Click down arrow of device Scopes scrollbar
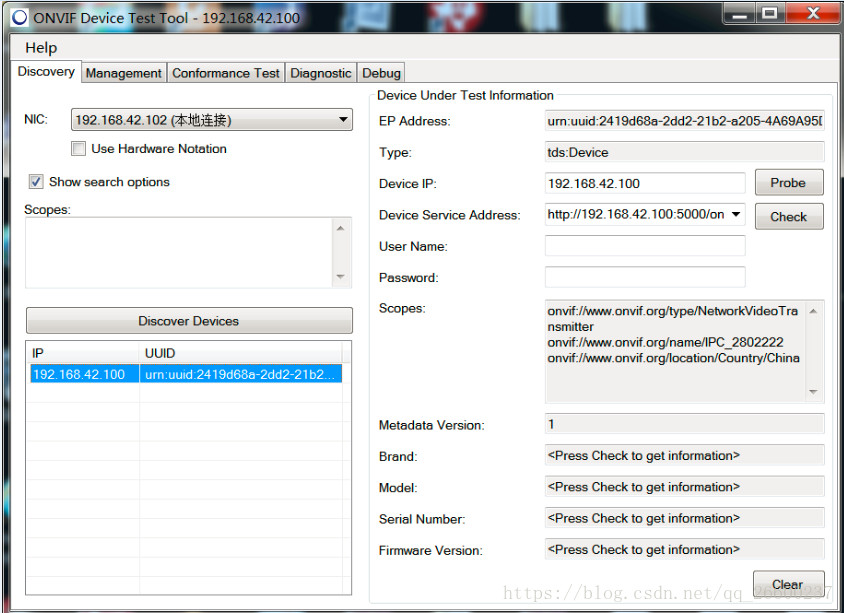844x613 pixels. [x=813, y=392]
